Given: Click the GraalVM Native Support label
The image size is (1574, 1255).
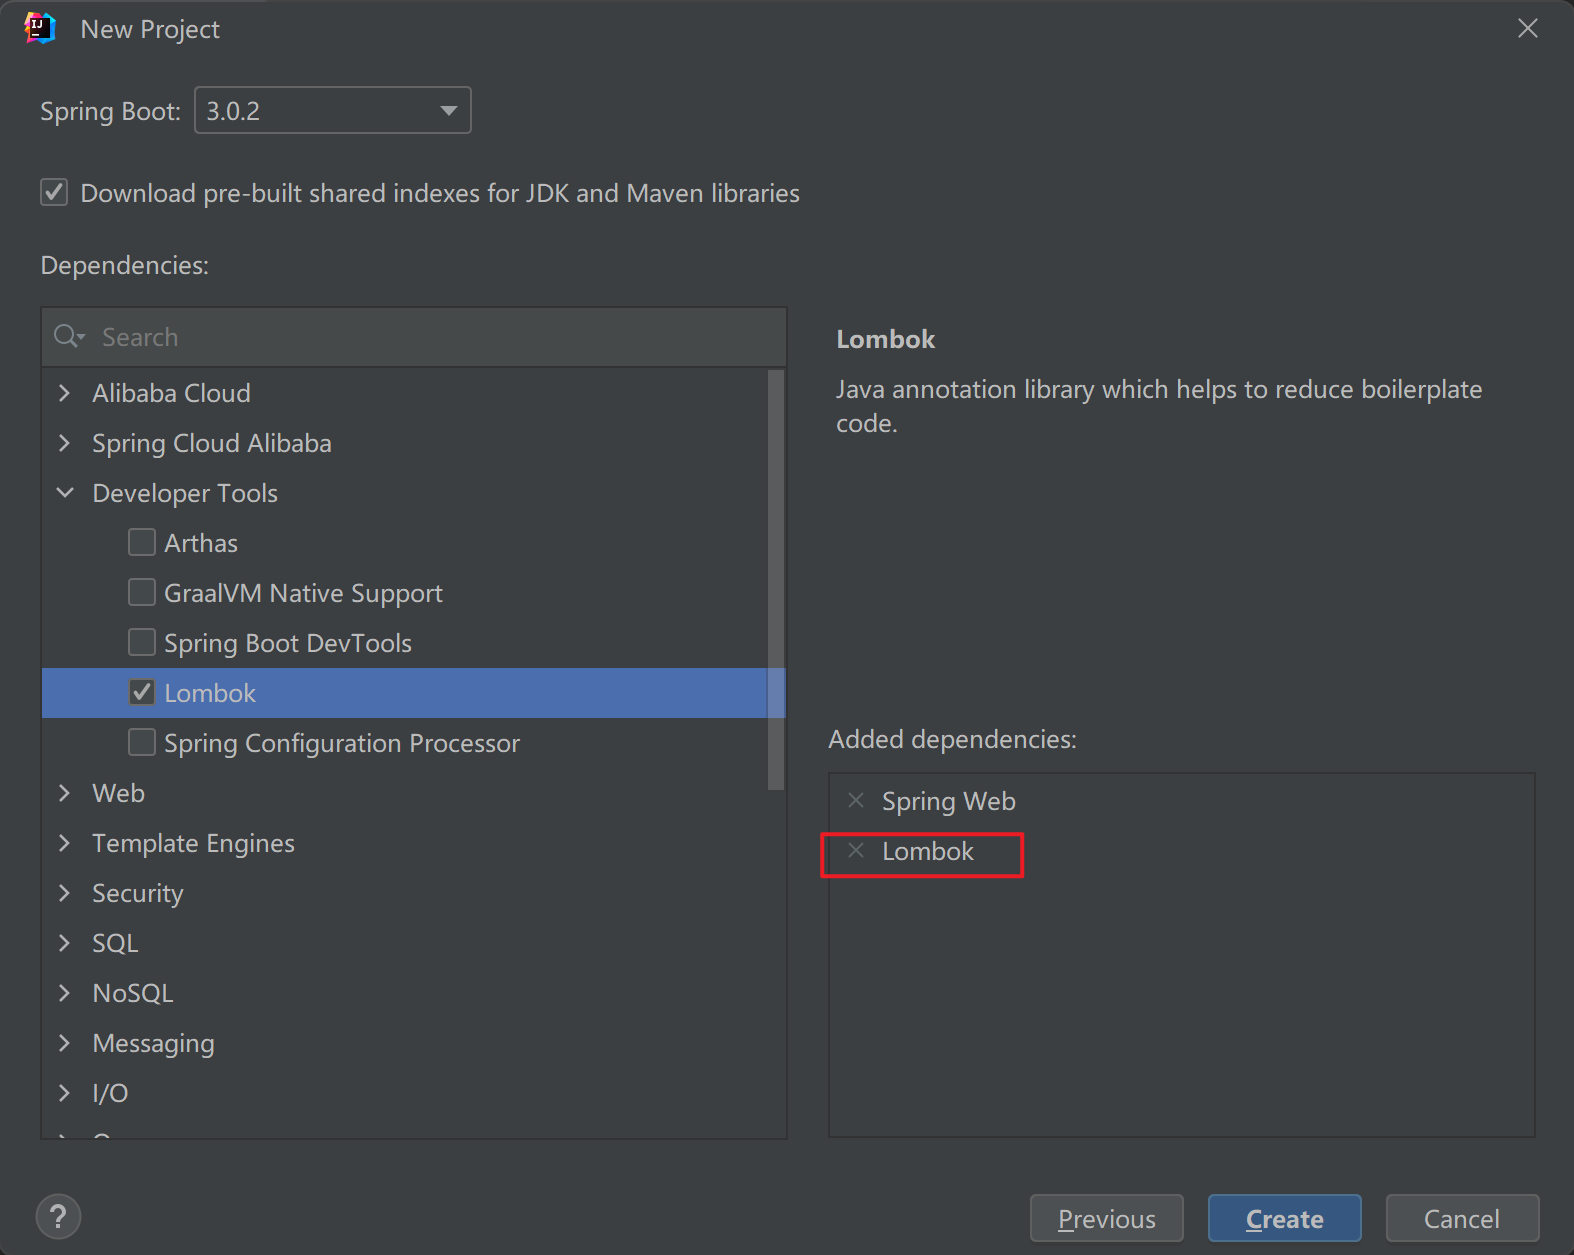Looking at the screenshot, I should click(x=303, y=593).
